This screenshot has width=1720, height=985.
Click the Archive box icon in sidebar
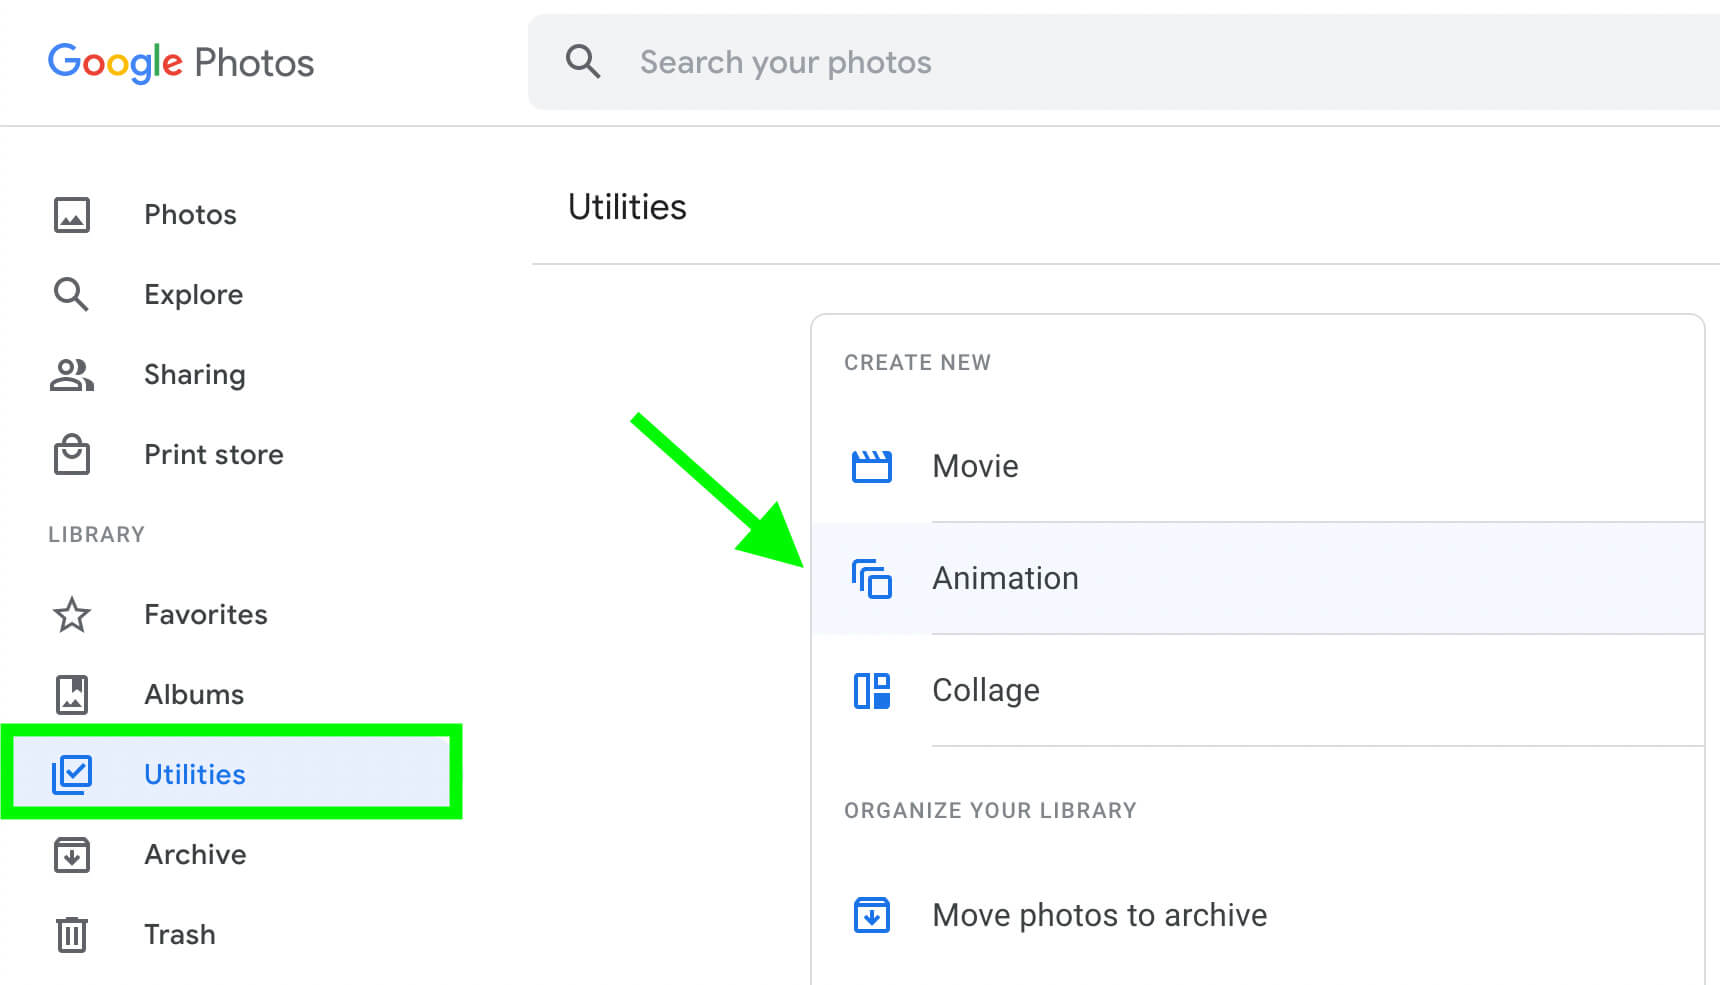point(71,855)
